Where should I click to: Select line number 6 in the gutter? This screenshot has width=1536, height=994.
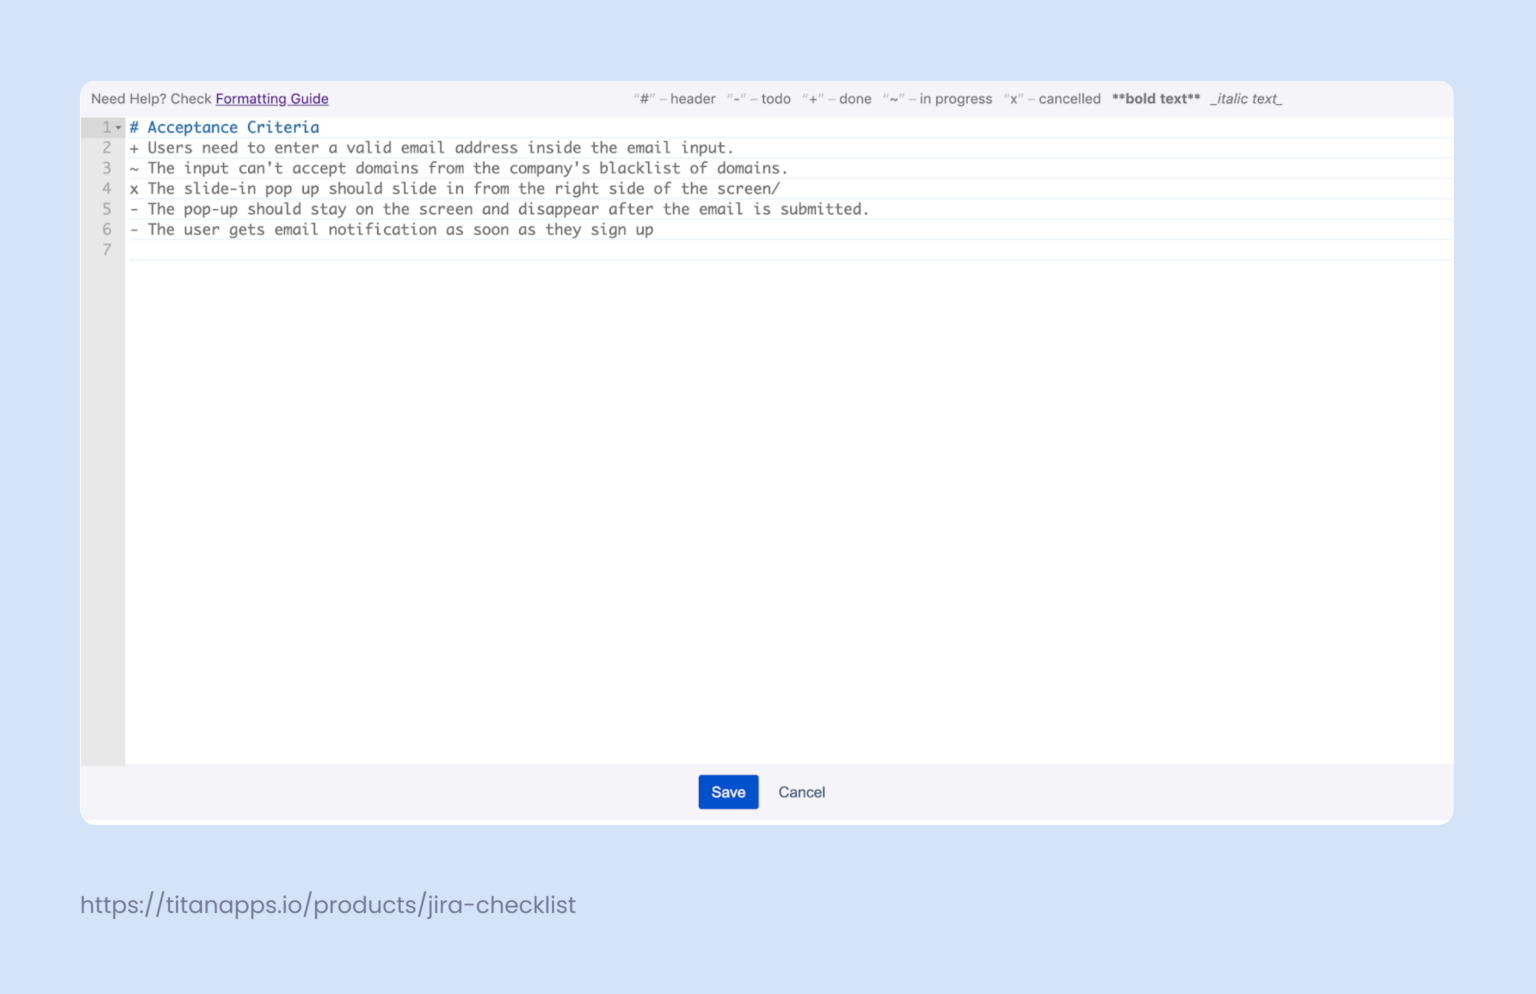pos(106,229)
